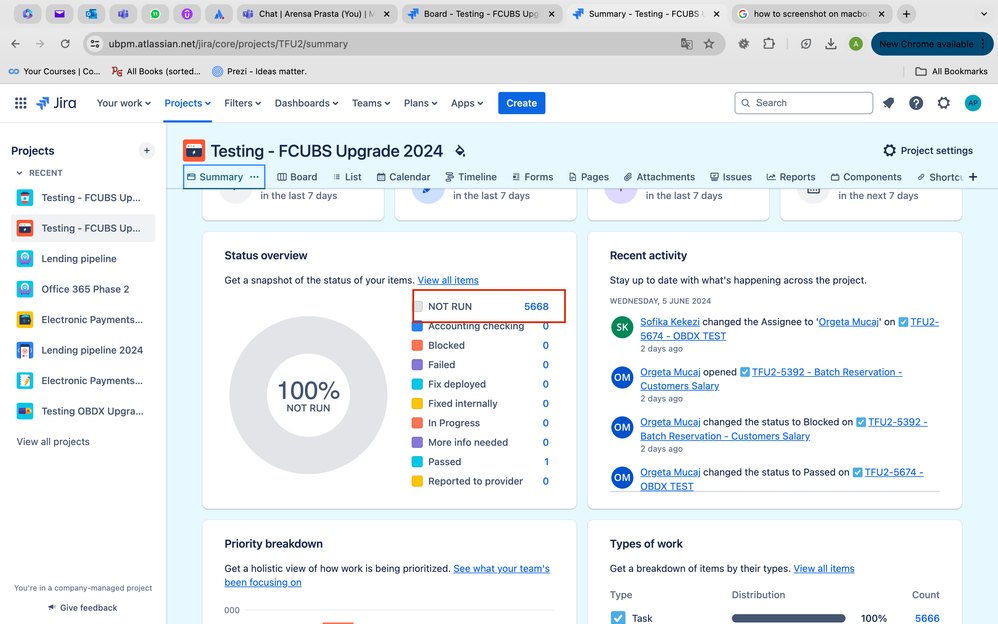The image size is (998, 624).
Task: Click the Create button
Action: point(521,103)
